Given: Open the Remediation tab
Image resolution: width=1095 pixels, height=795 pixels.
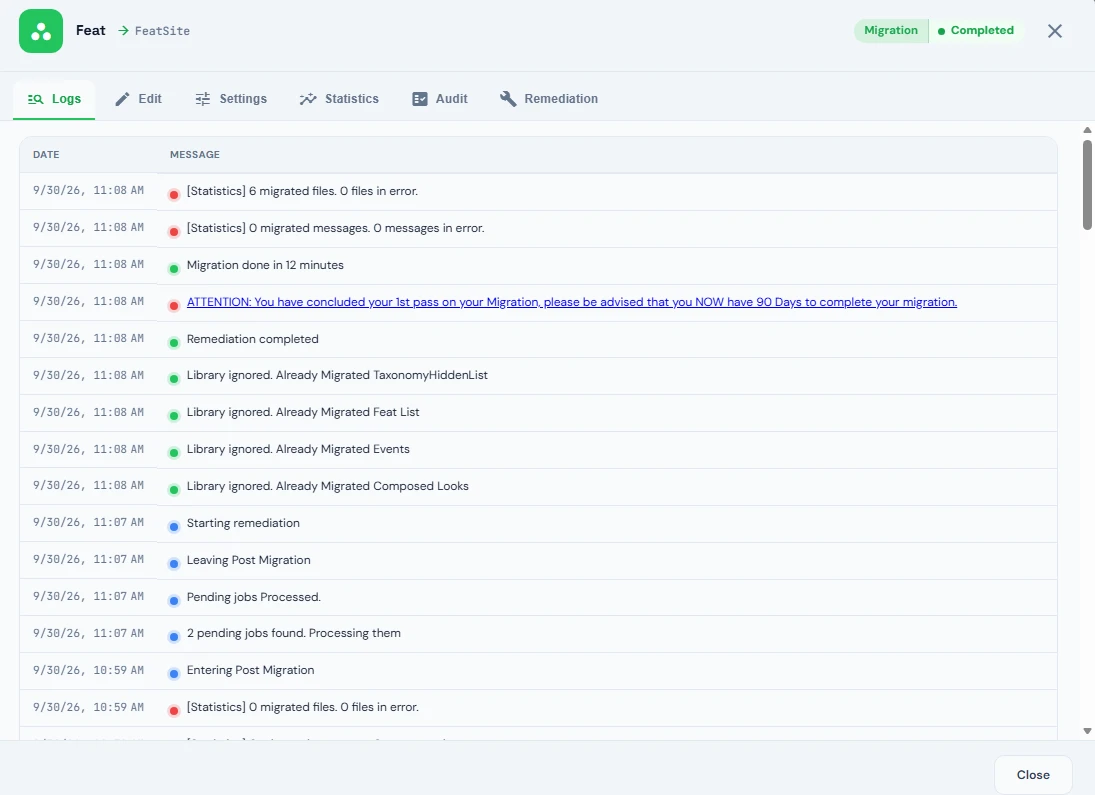Looking at the screenshot, I should (x=549, y=99).
